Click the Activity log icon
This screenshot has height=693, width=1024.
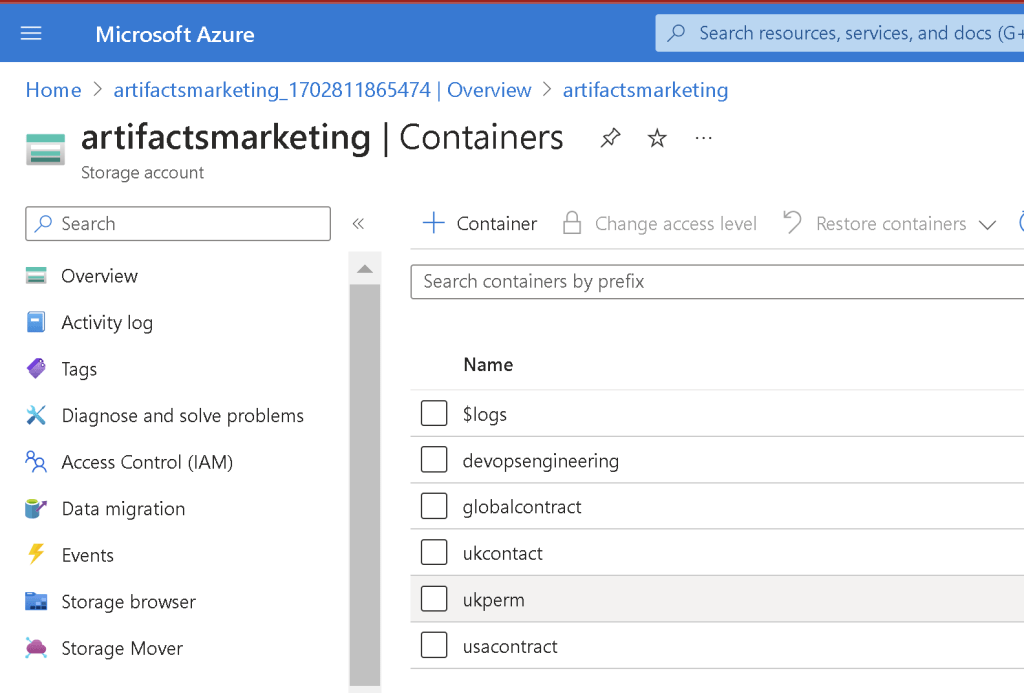pyautogui.click(x=36, y=322)
